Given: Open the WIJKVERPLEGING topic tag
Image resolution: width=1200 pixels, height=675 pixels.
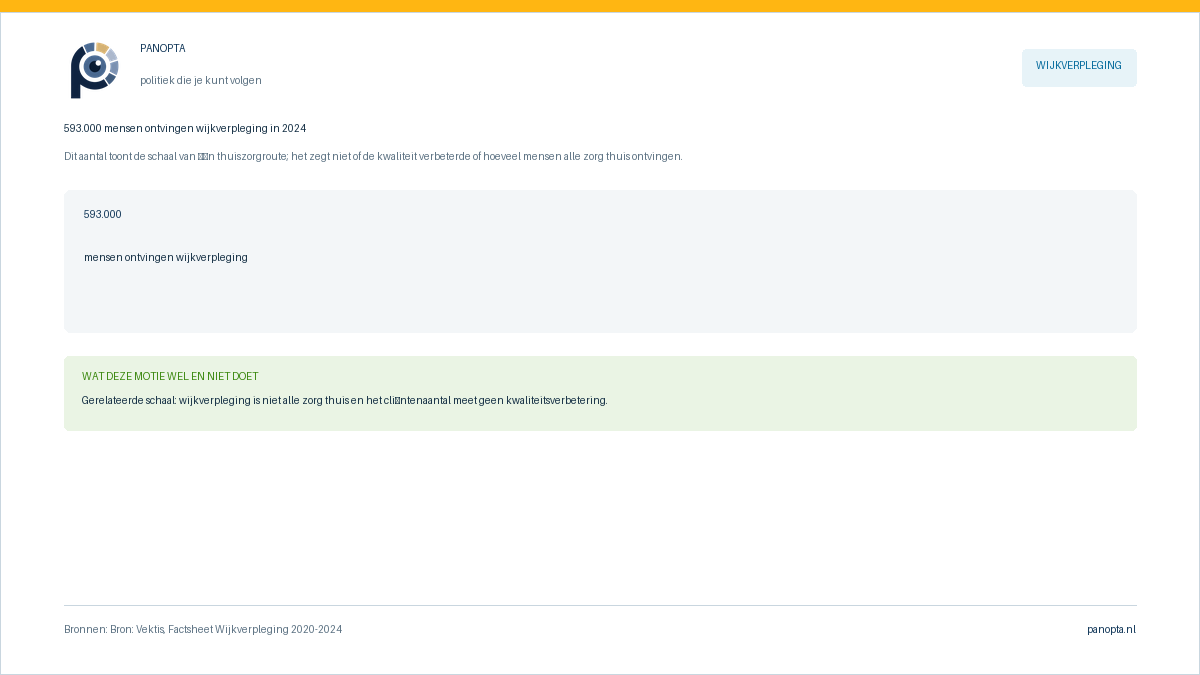Looking at the screenshot, I should coord(1079,67).
